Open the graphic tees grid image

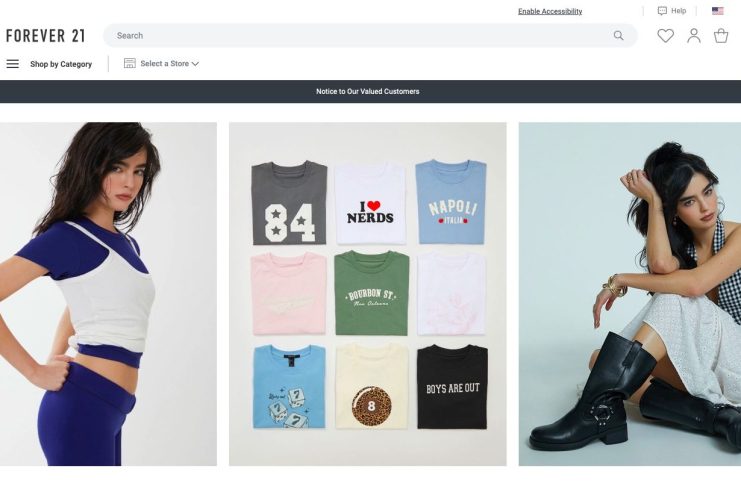click(368, 294)
